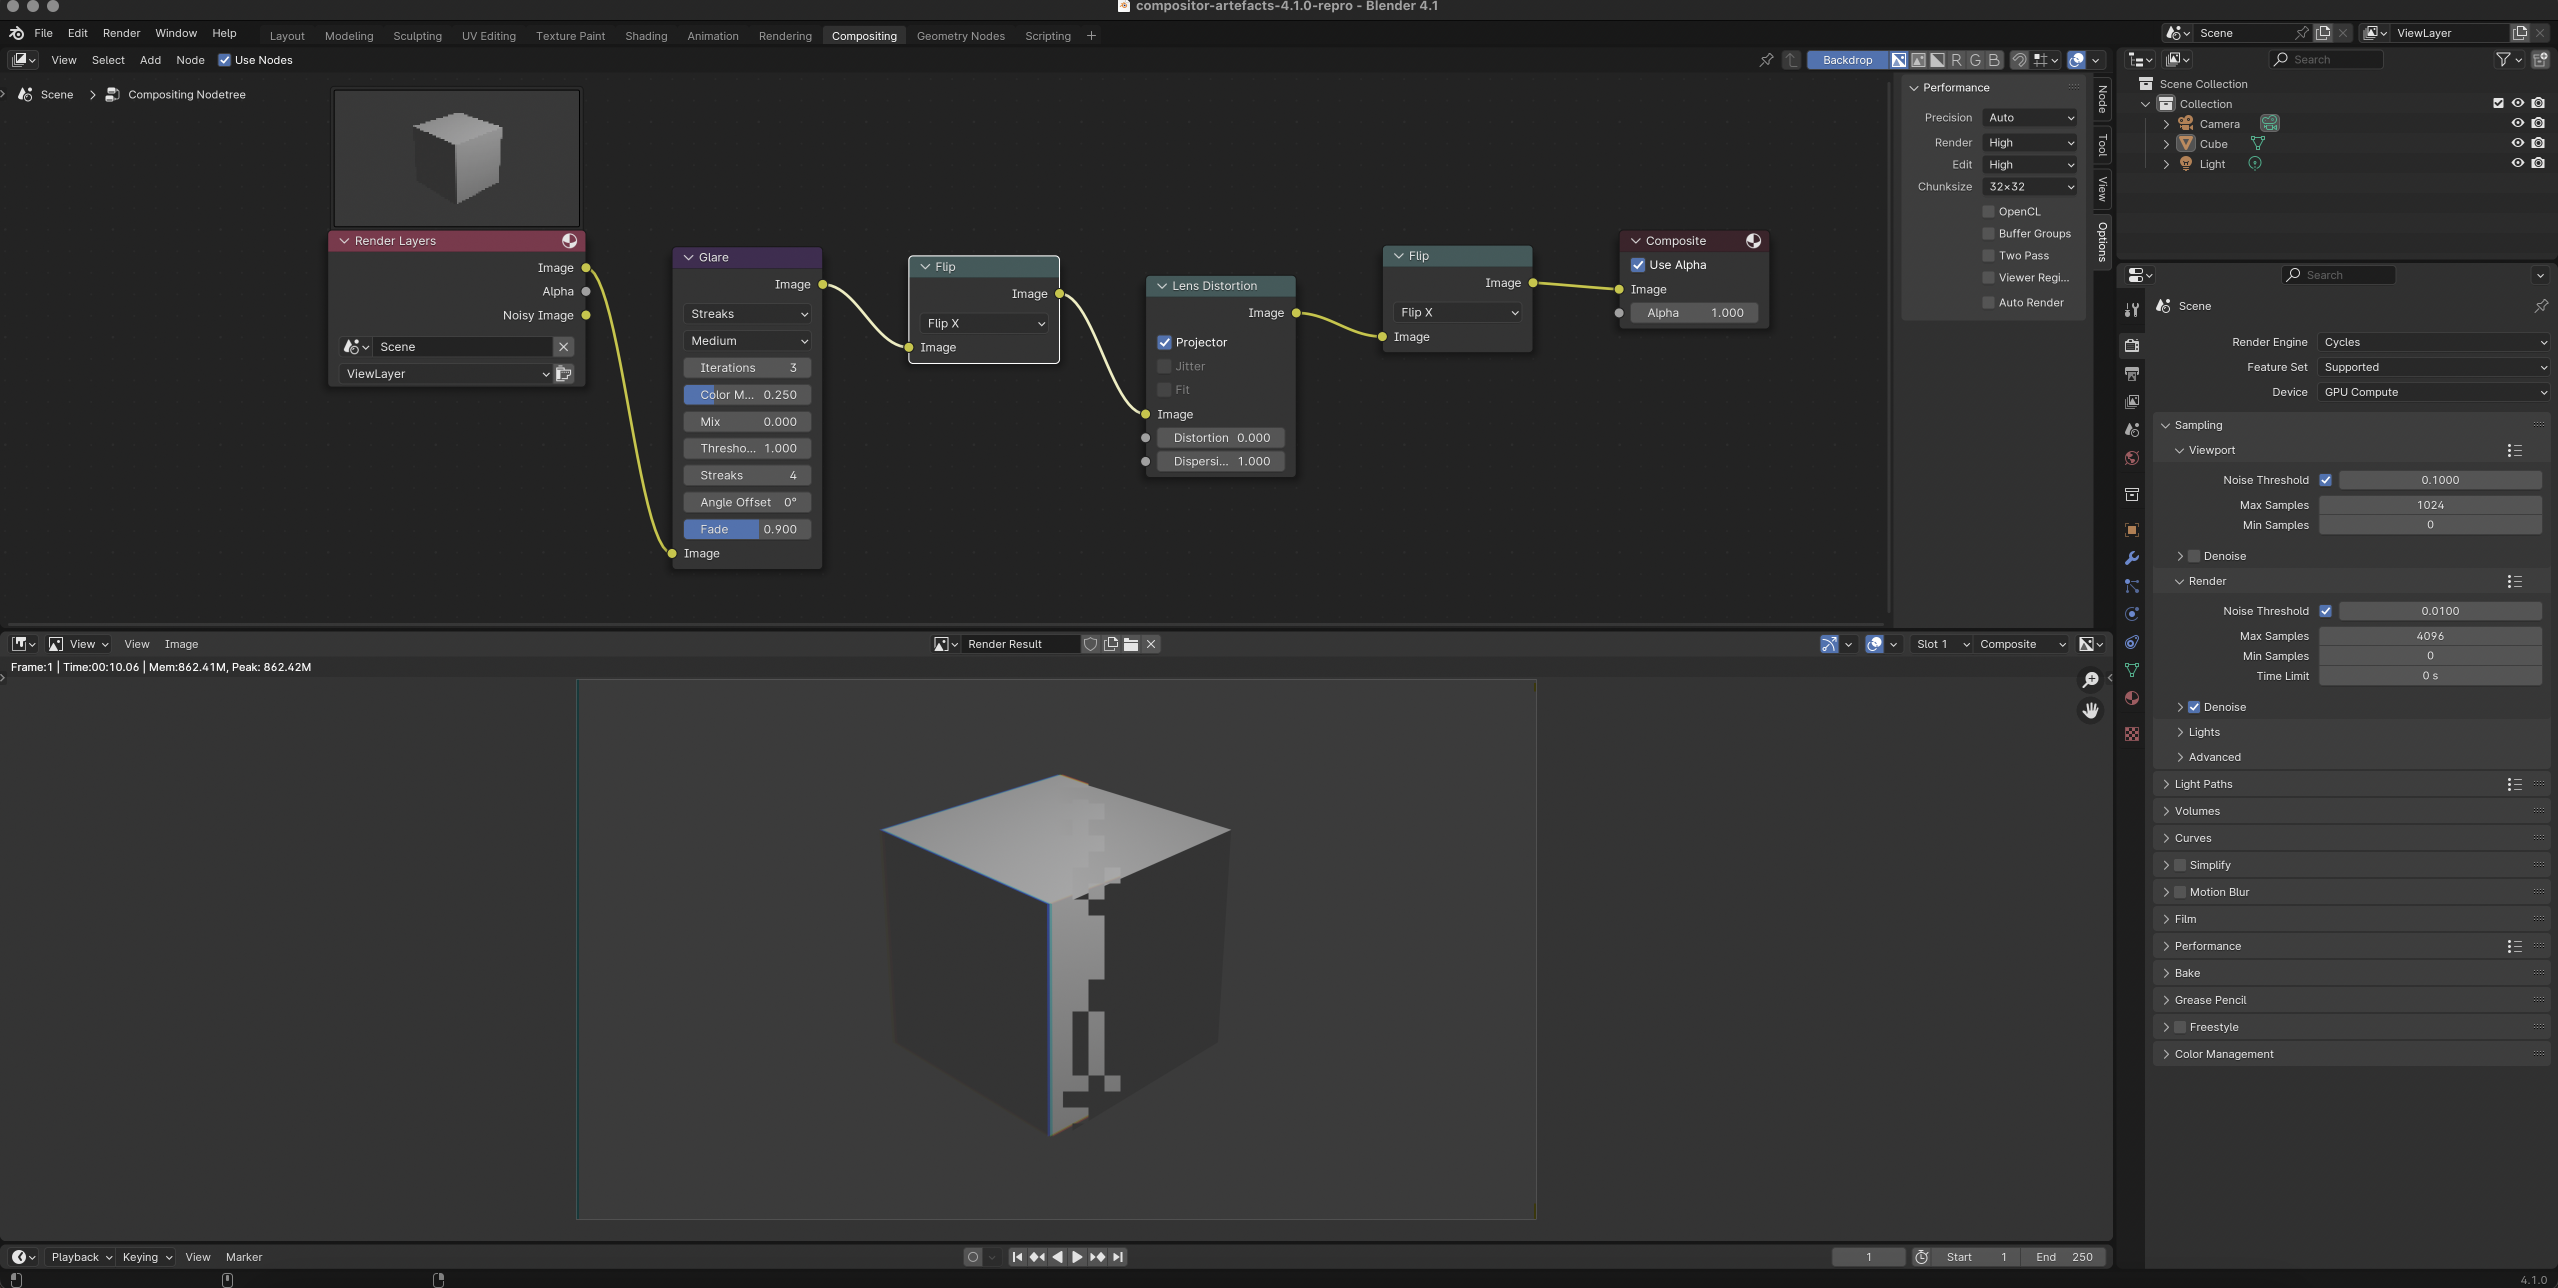Disable Use Alpha on Composite node
This screenshot has height=1288, width=2558.
tap(1638, 265)
